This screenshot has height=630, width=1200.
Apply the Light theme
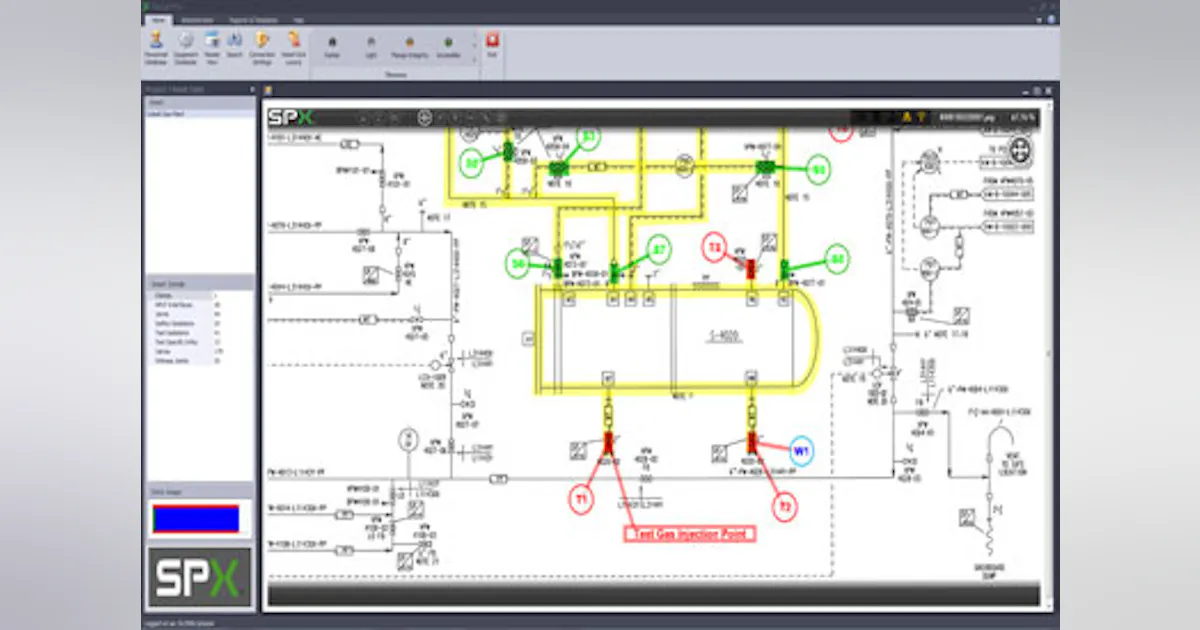coord(371,46)
